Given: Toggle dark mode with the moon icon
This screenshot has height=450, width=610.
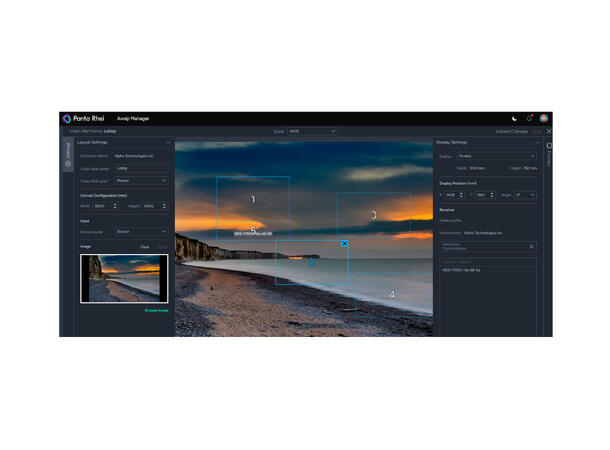Looking at the screenshot, I should coord(514,118).
